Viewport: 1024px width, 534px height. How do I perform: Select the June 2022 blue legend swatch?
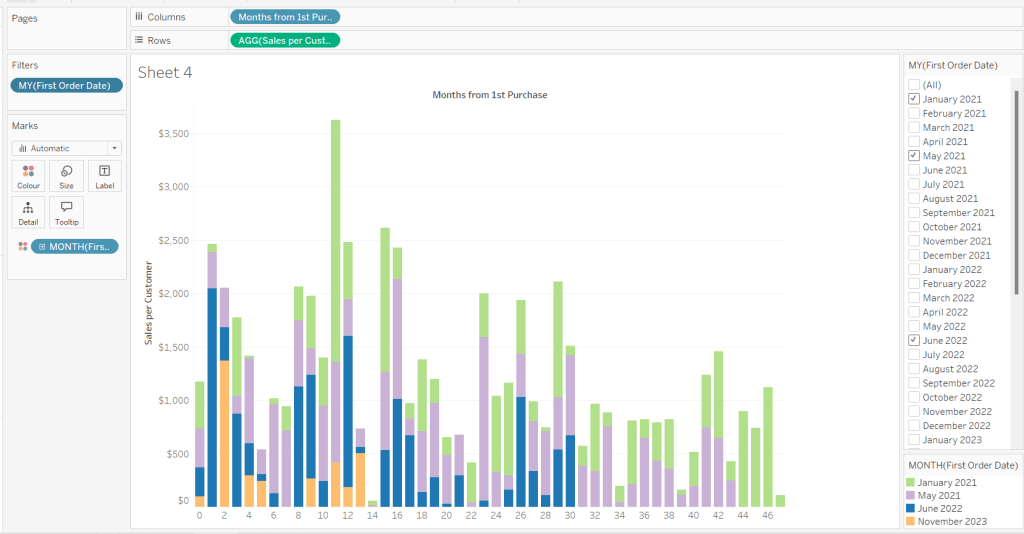(x=913, y=508)
